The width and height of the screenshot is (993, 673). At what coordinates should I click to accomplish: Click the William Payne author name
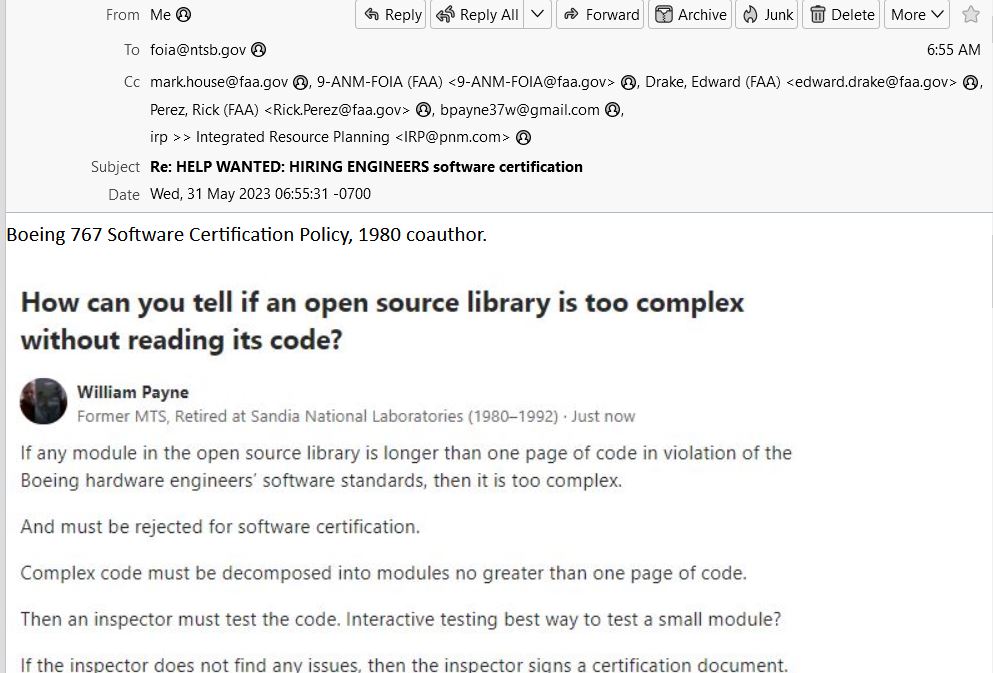pyautogui.click(x=133, y=393)
